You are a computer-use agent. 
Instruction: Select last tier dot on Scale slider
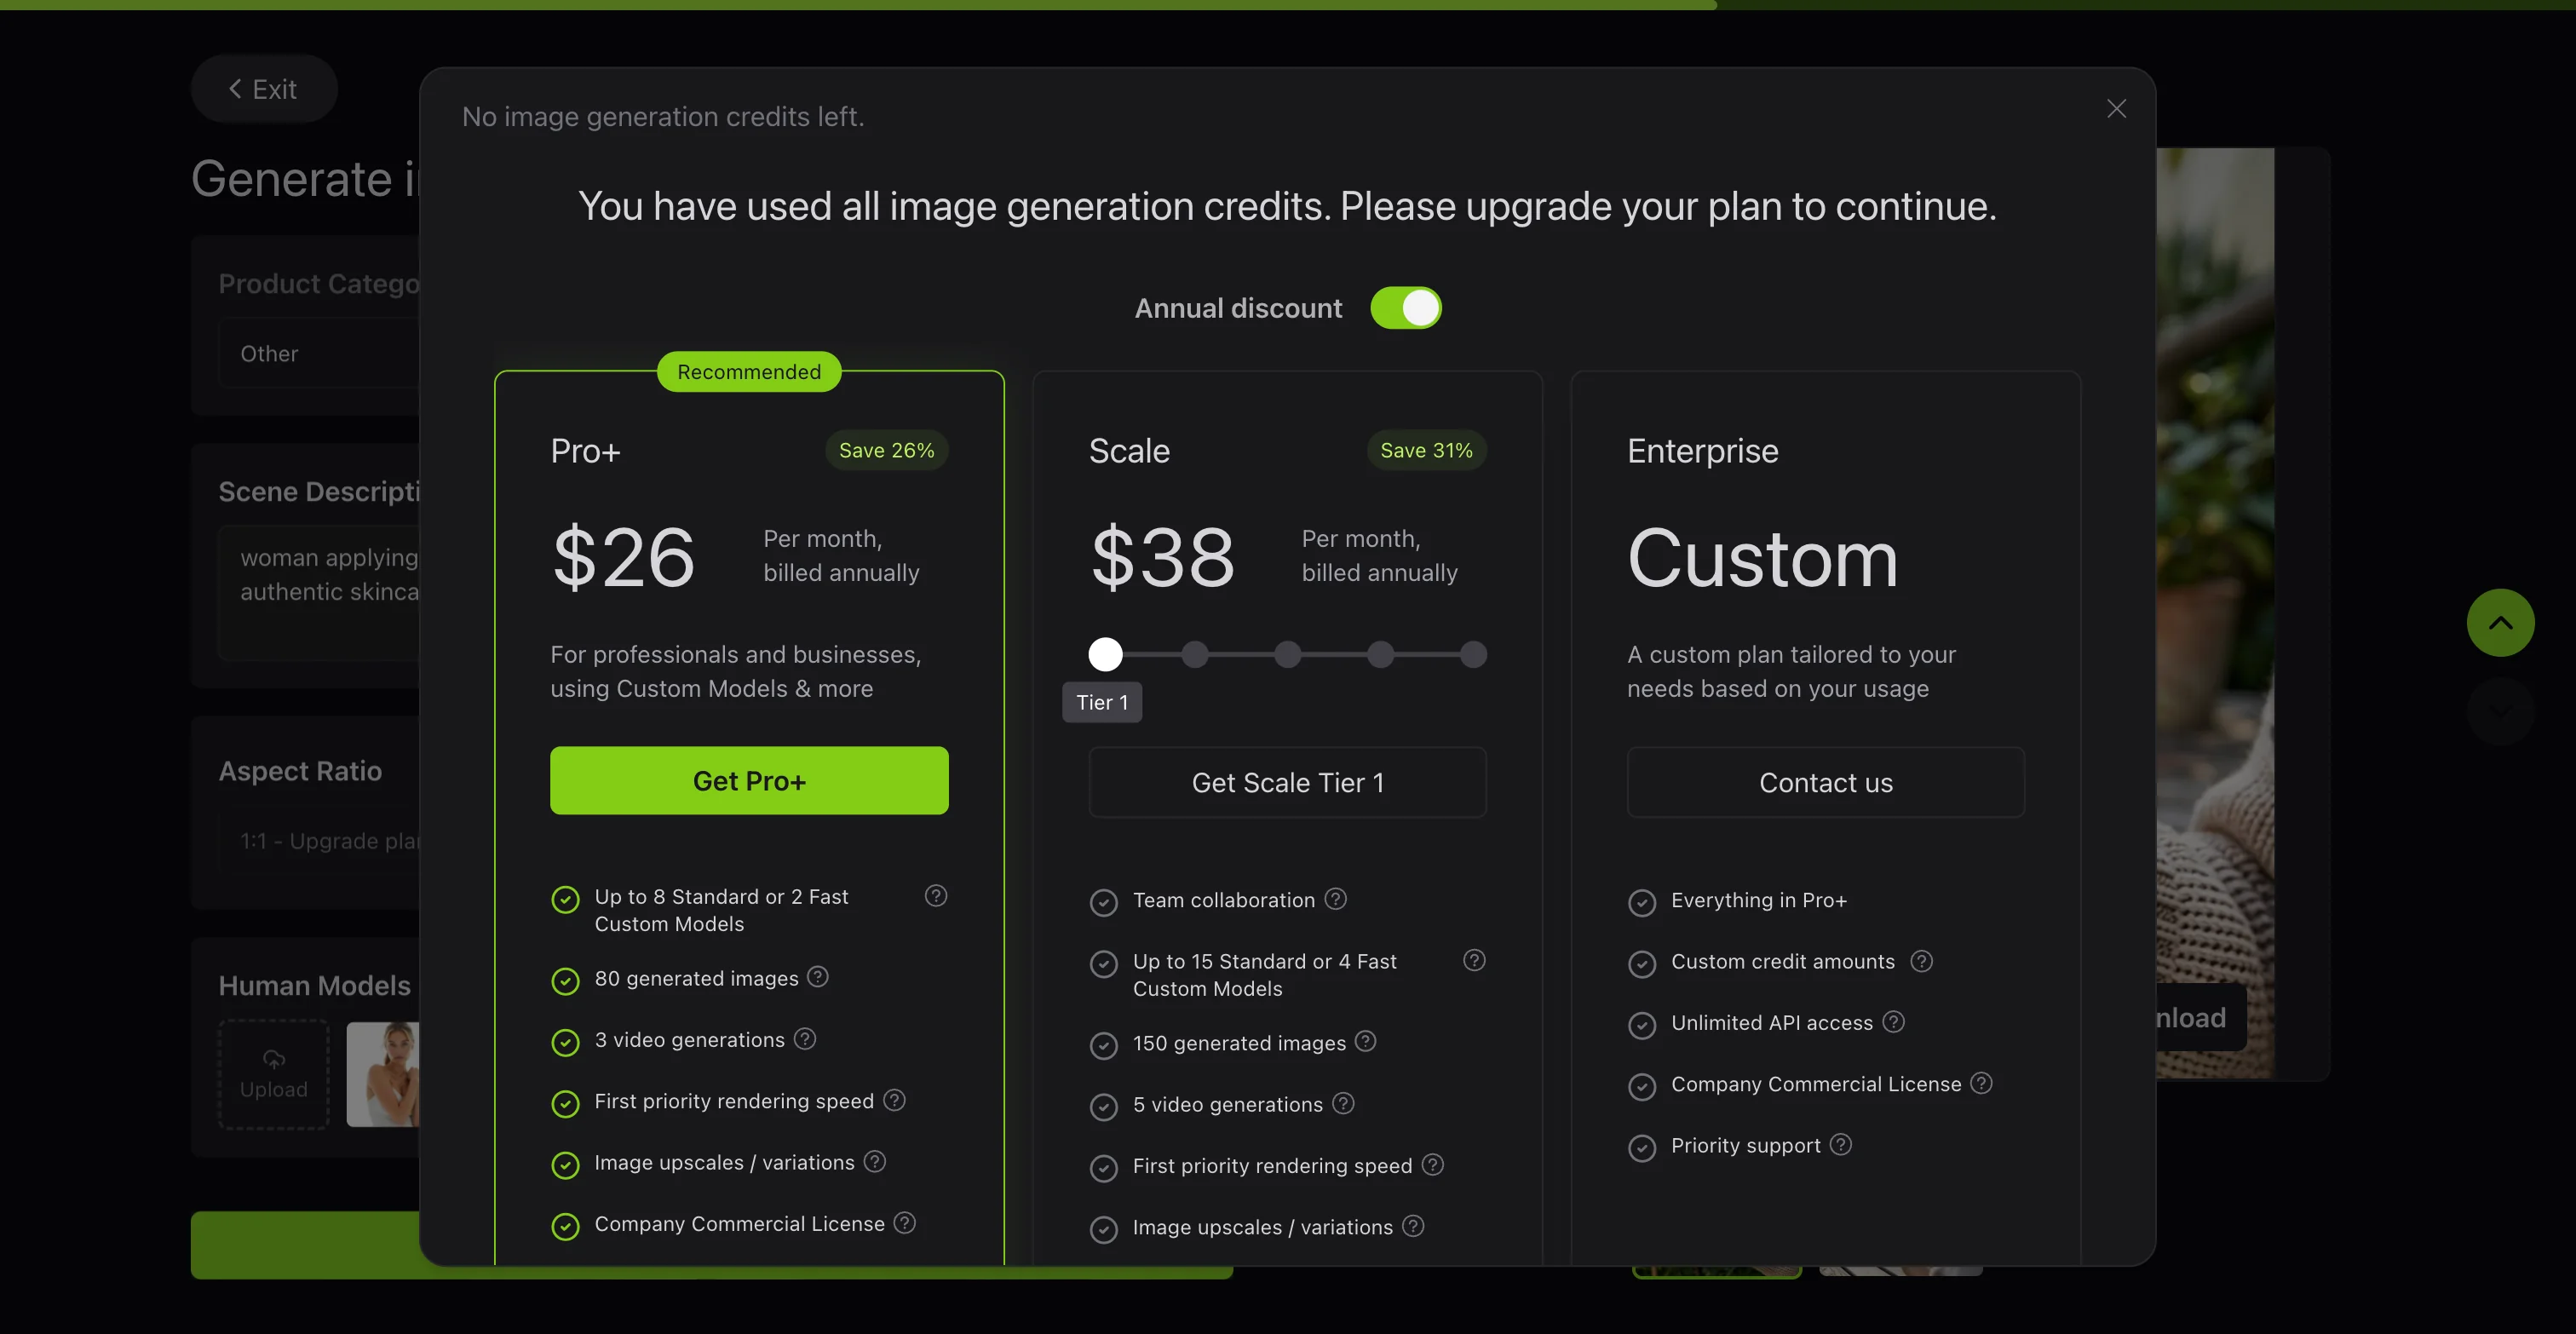[1473, 654]
